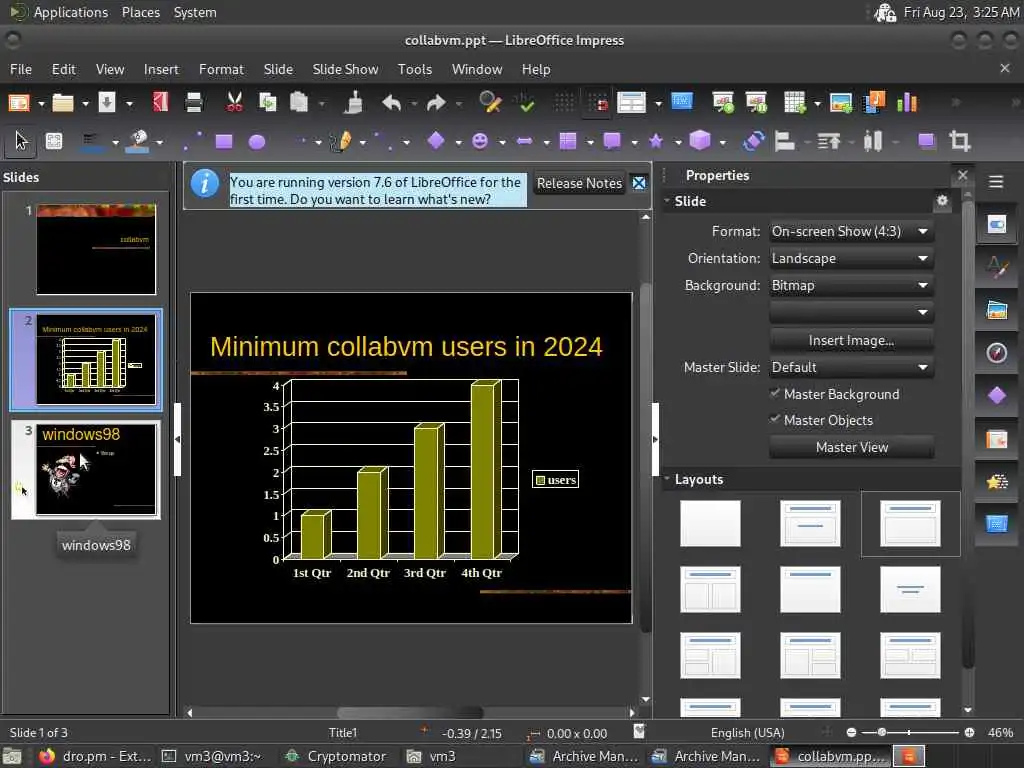Insert a chart using the bar chart icon
Image resolution: width=1024 pixels, height=768 pixels.
coord(907,103)
